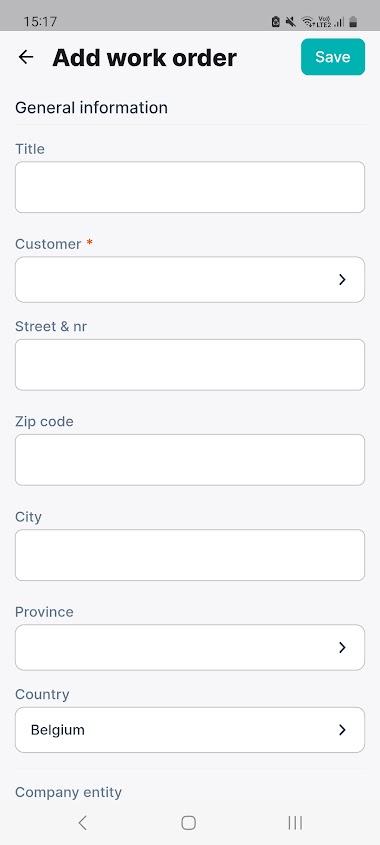Tap the City text field
This screenshot has height=845, width=380.
[190, 555]
